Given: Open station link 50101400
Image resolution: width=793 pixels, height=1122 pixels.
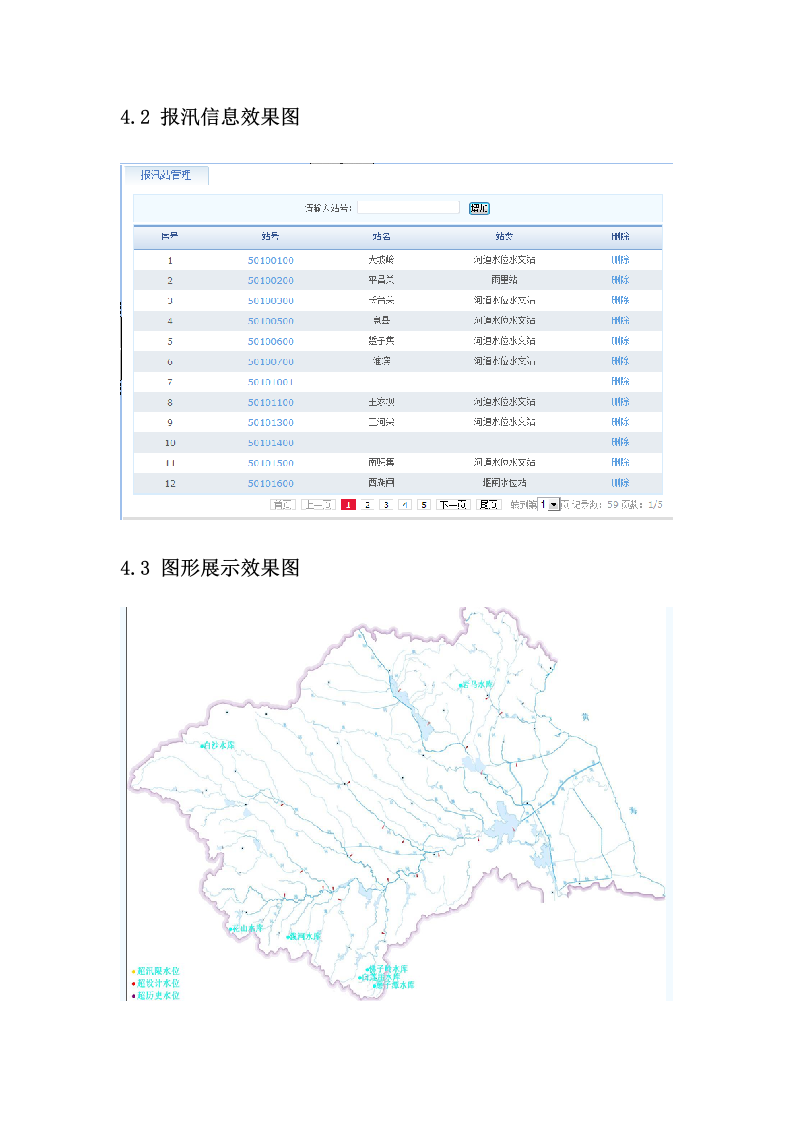Looking at the screenshot, I should coord(271,443).
